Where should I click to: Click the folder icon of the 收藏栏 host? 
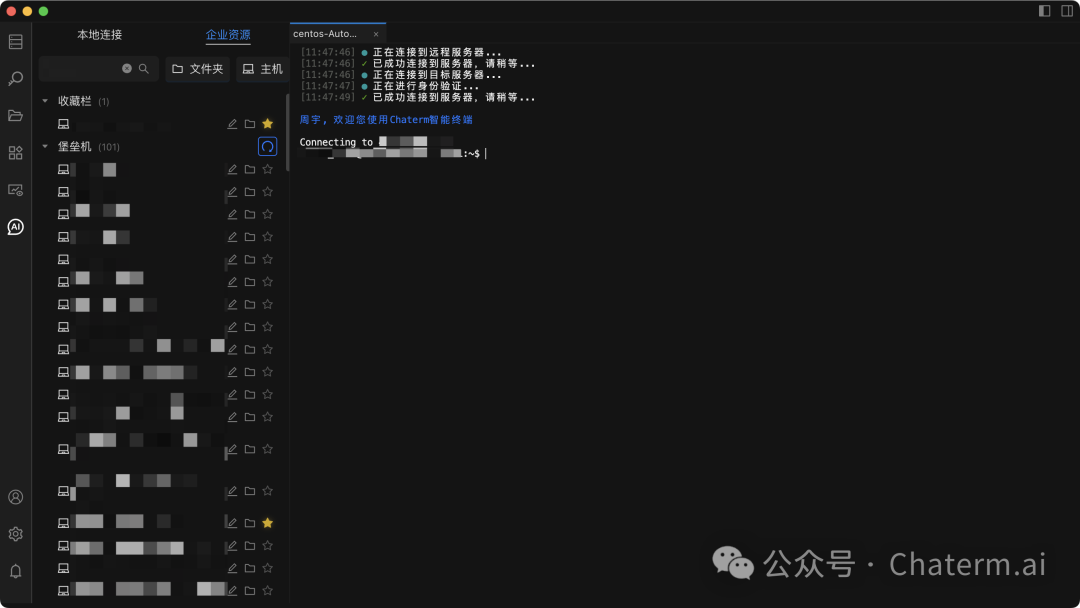(x=250, y=124)
